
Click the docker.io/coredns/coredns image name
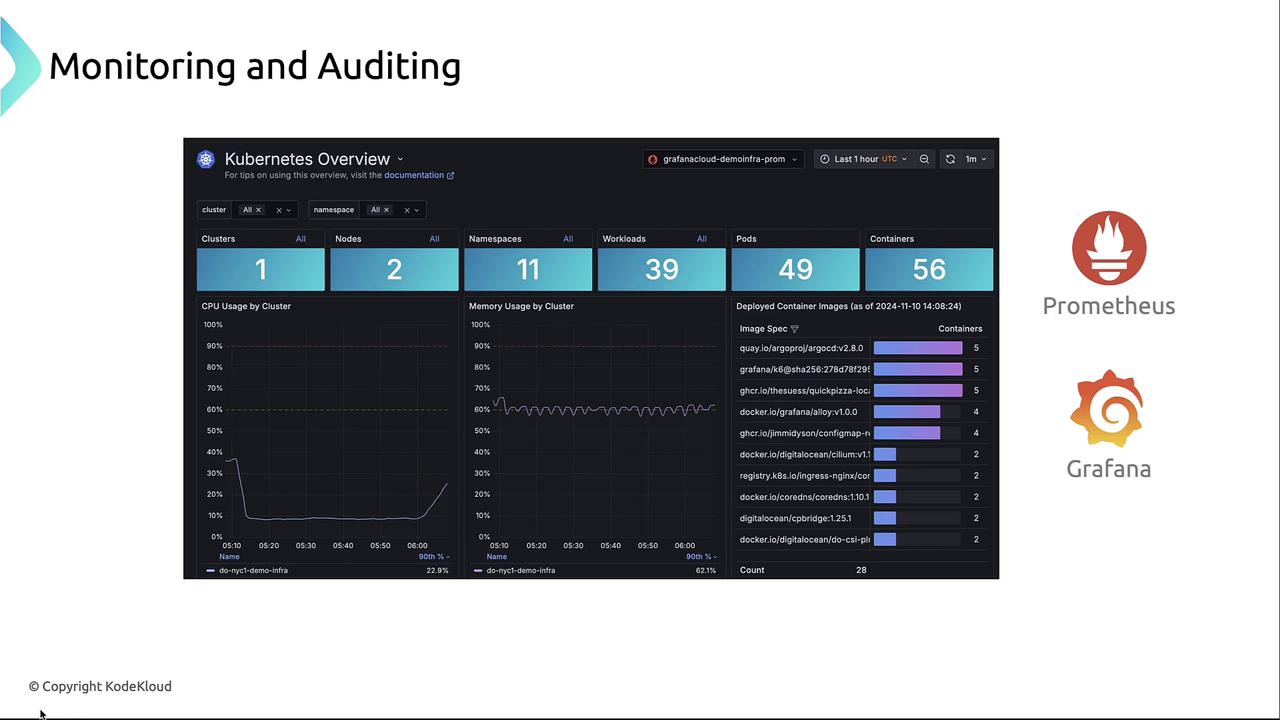coord(805,497)
